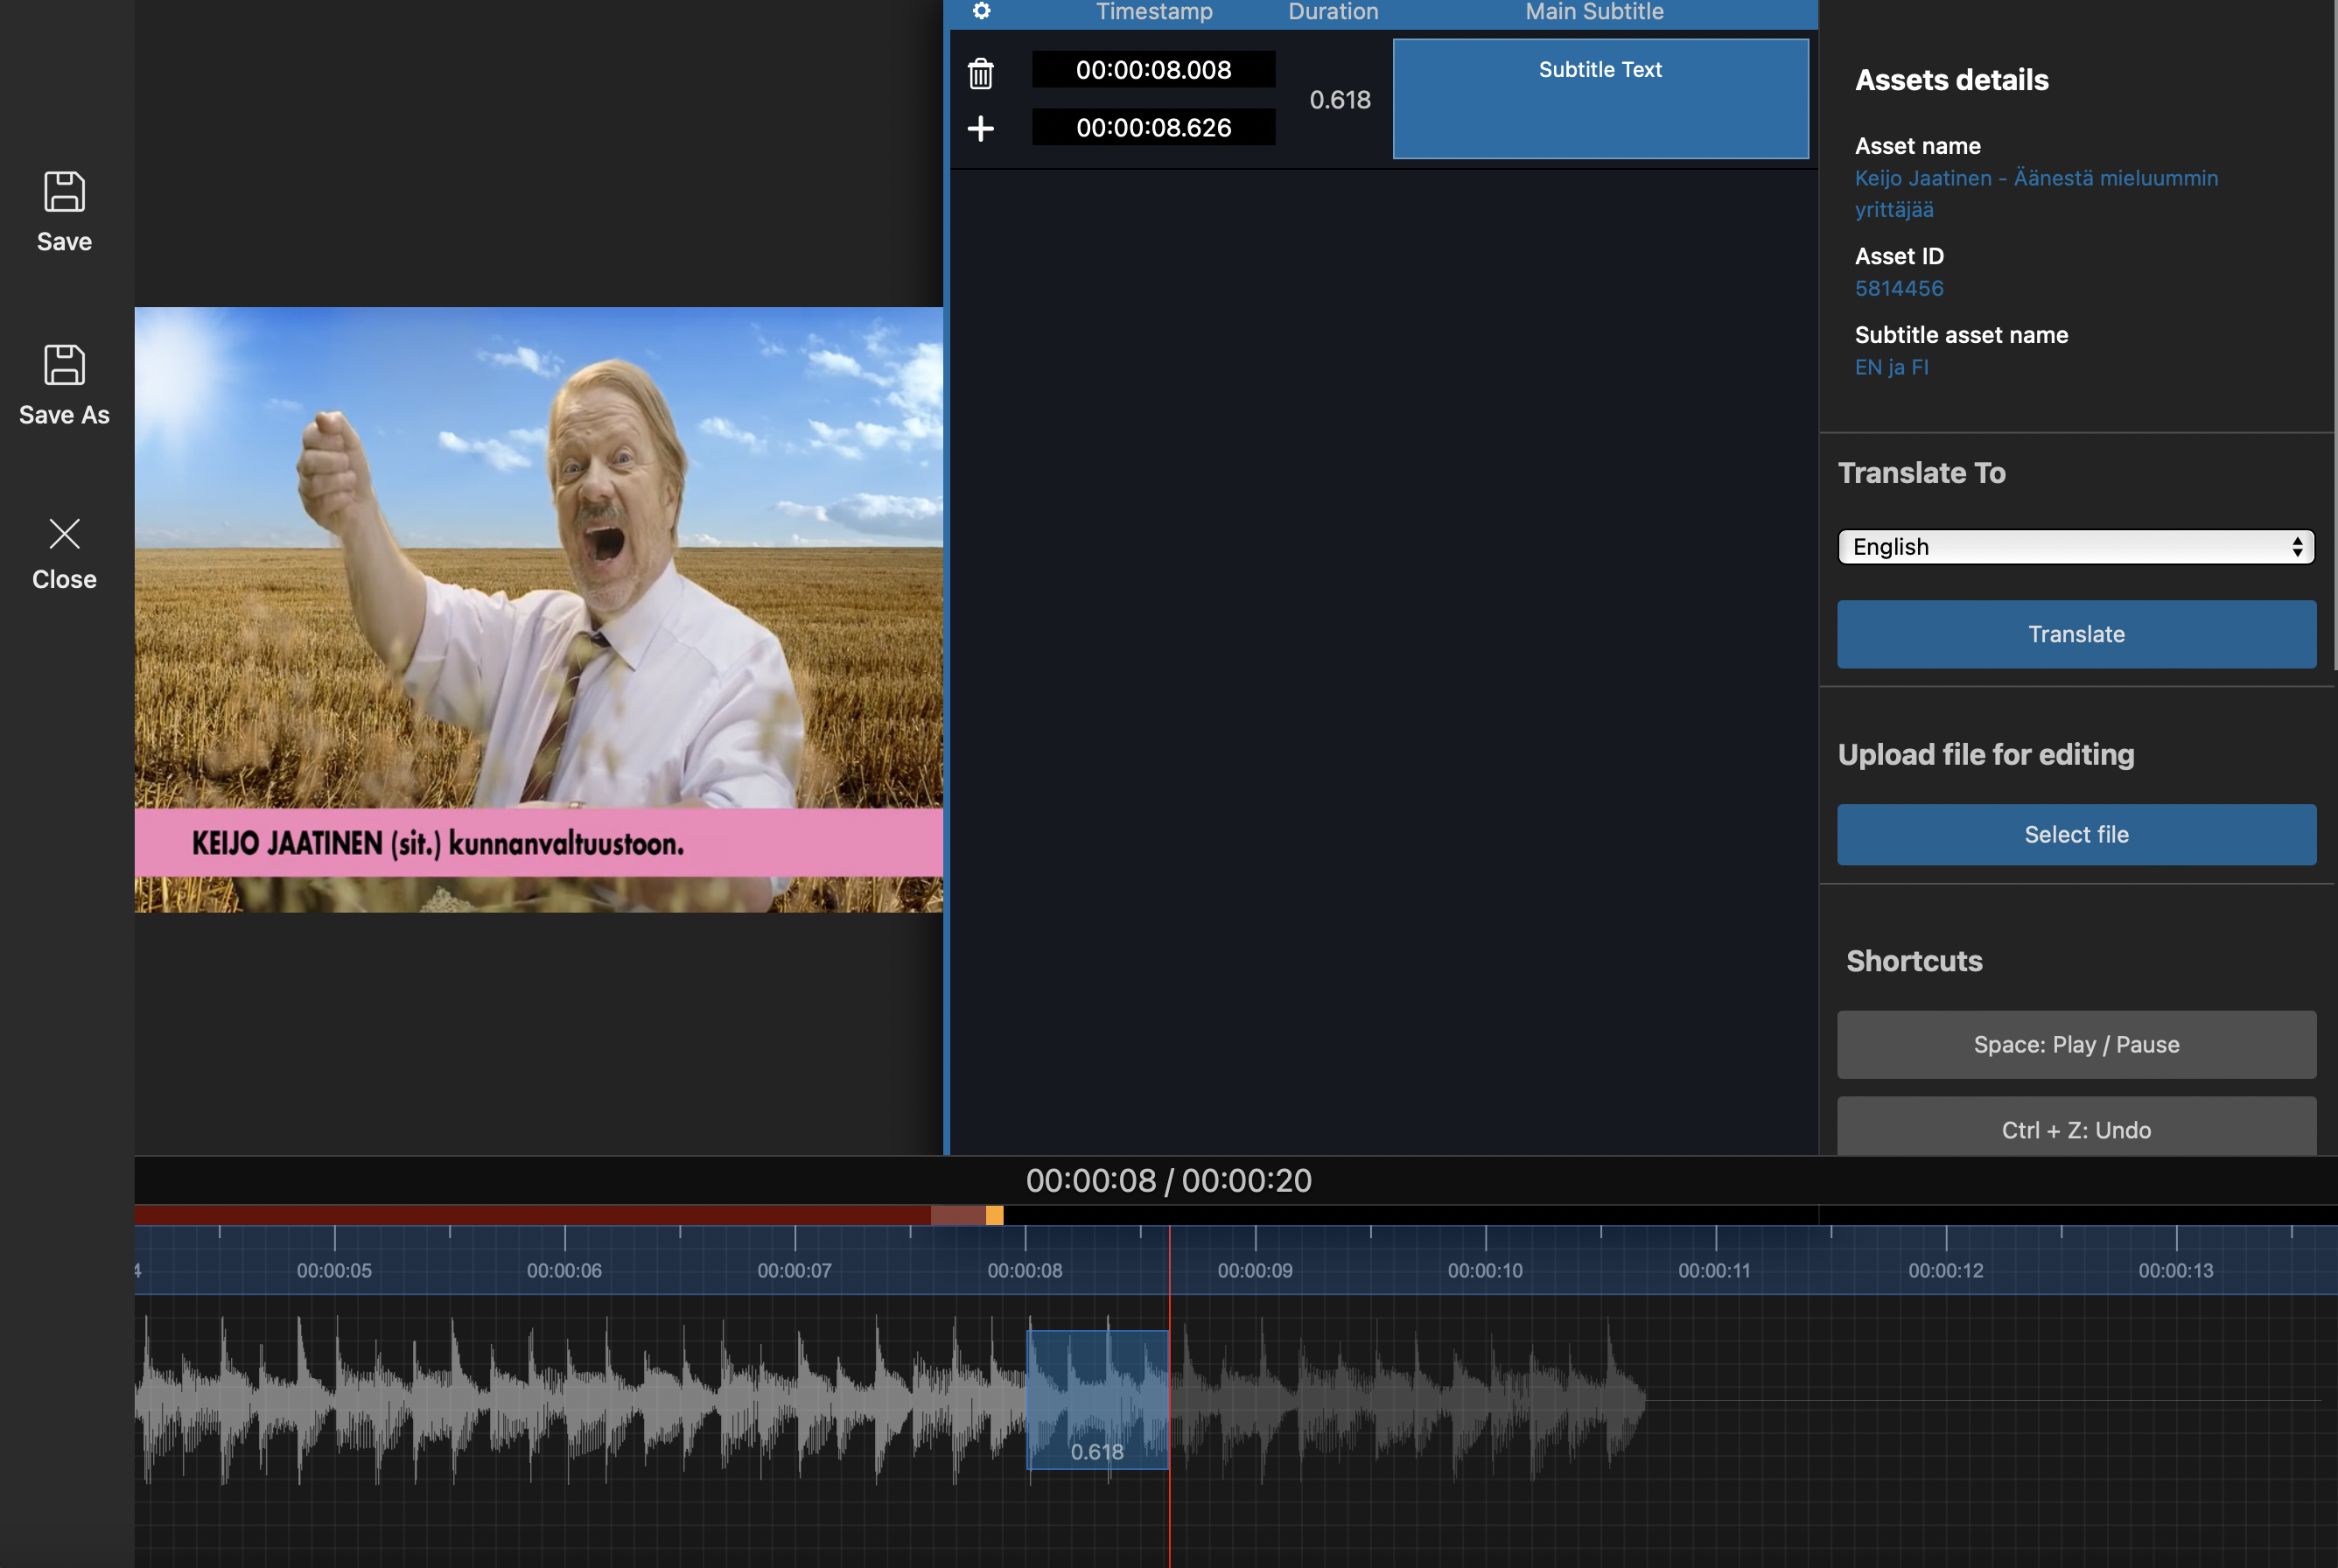This screenshot has width=2338, height=1568.
Task: Click the Save As disk icon
Action: [x=64, y=365]
